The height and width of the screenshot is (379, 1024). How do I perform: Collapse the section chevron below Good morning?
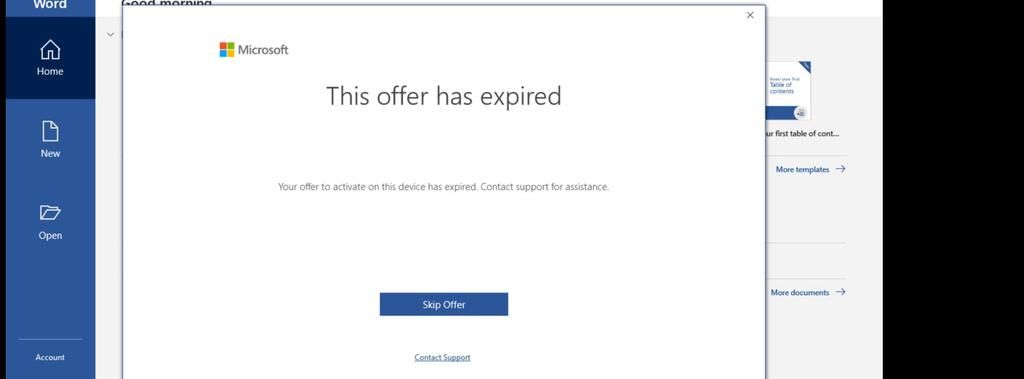pos(110,34)
